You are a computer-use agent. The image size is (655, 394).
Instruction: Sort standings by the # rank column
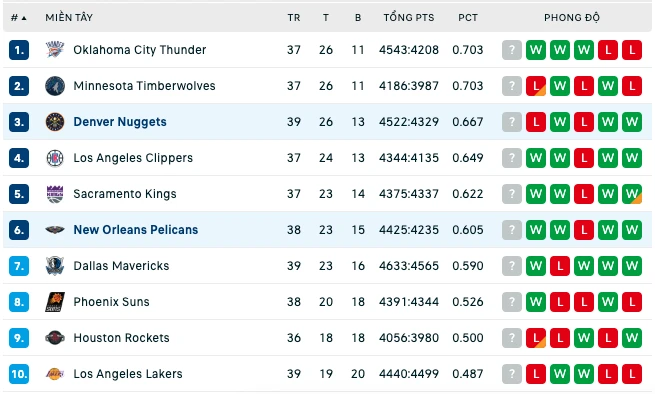18,18
